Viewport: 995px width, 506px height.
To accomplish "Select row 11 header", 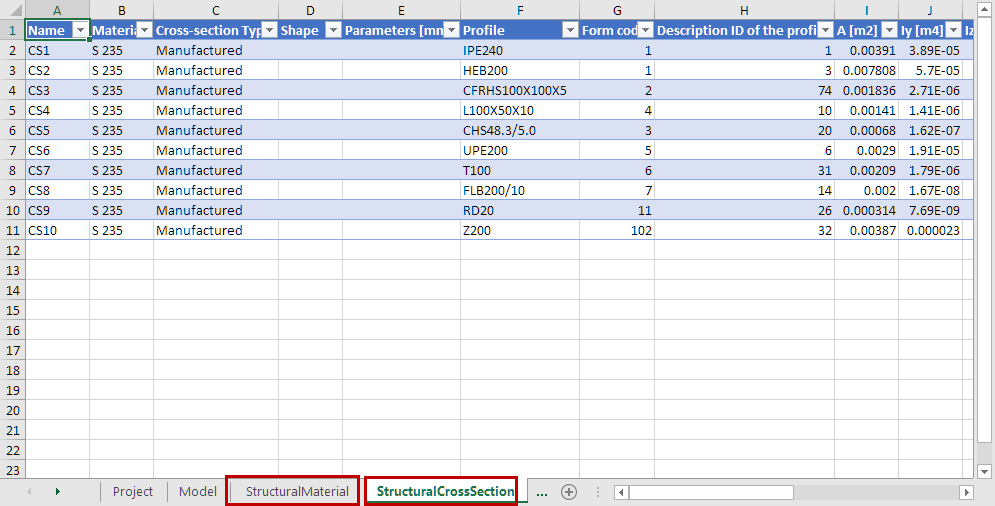I will pos(13,230).
